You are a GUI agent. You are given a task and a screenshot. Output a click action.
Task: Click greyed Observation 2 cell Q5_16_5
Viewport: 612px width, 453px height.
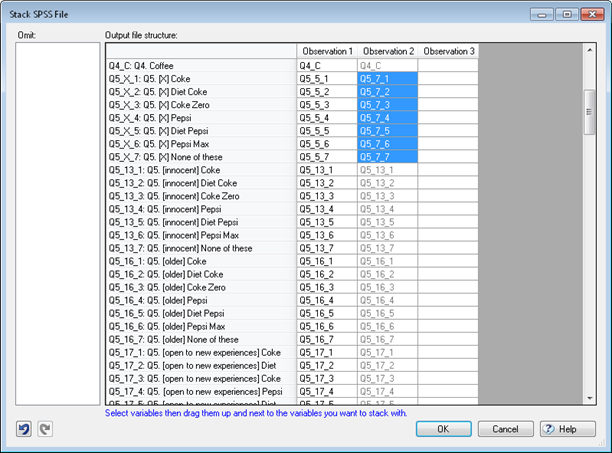(388, 313)
